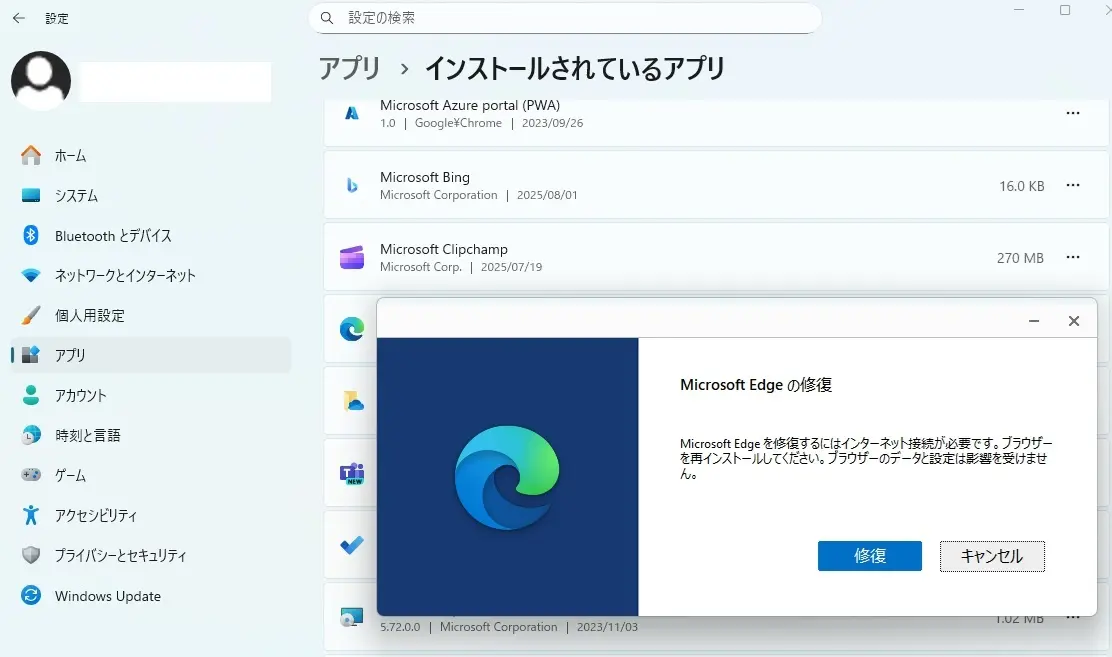Open more options for Microsoft Clipchamp
Viewport: 1112px width, 657px height.
point(1073,257)
